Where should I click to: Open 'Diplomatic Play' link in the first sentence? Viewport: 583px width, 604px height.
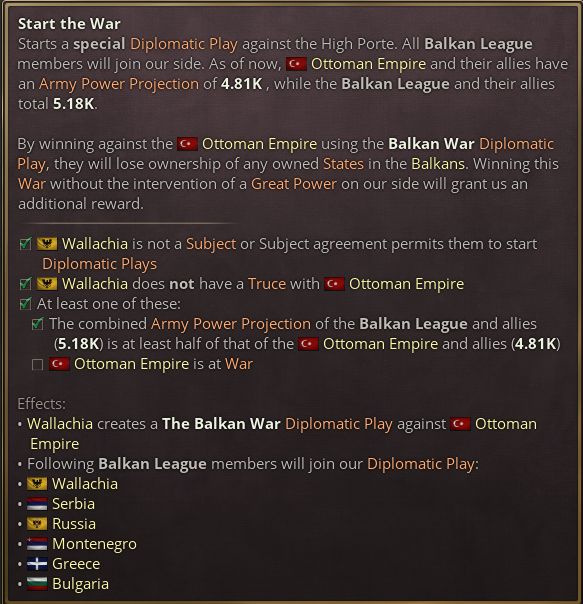pyautogui.click(x=184, y=44)
